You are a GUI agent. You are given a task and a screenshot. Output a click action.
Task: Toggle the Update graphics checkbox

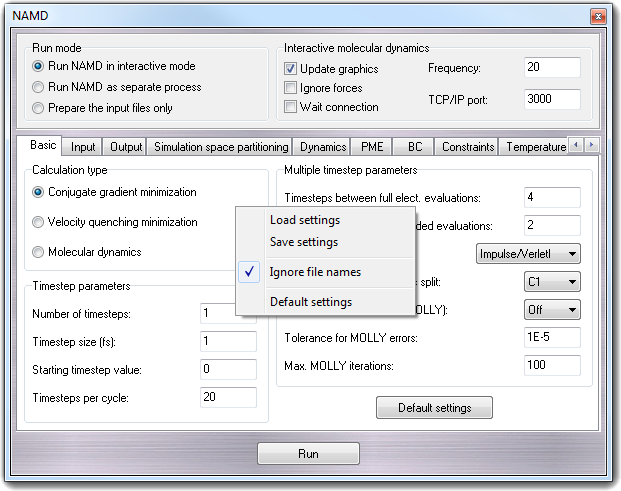[x=291, y=69]
